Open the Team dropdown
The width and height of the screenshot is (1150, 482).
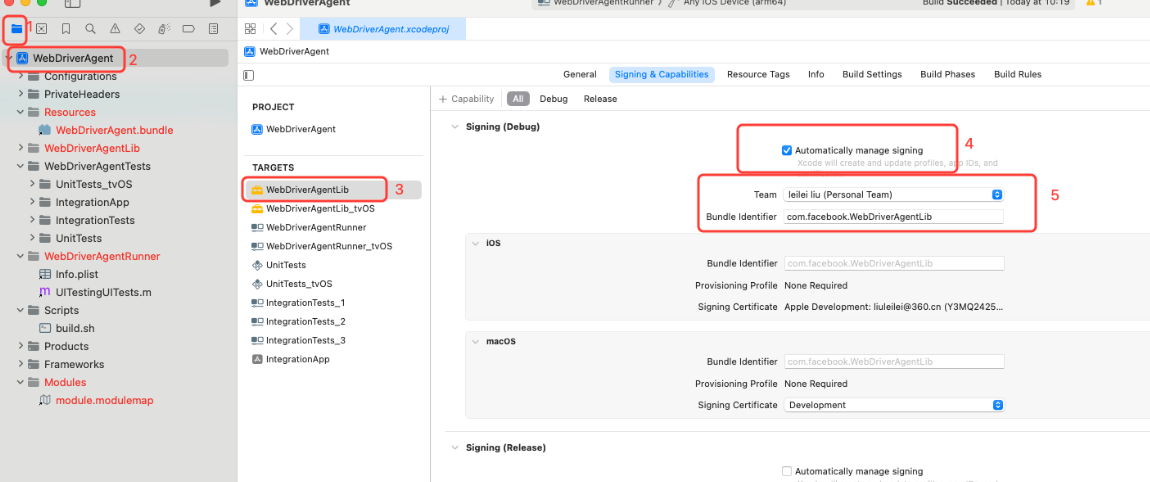tap(893, 194)
